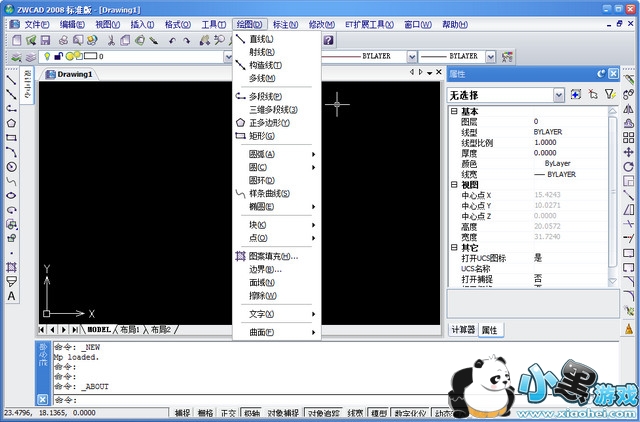Click the Quick Select icon in properties panel

[610, 95]
